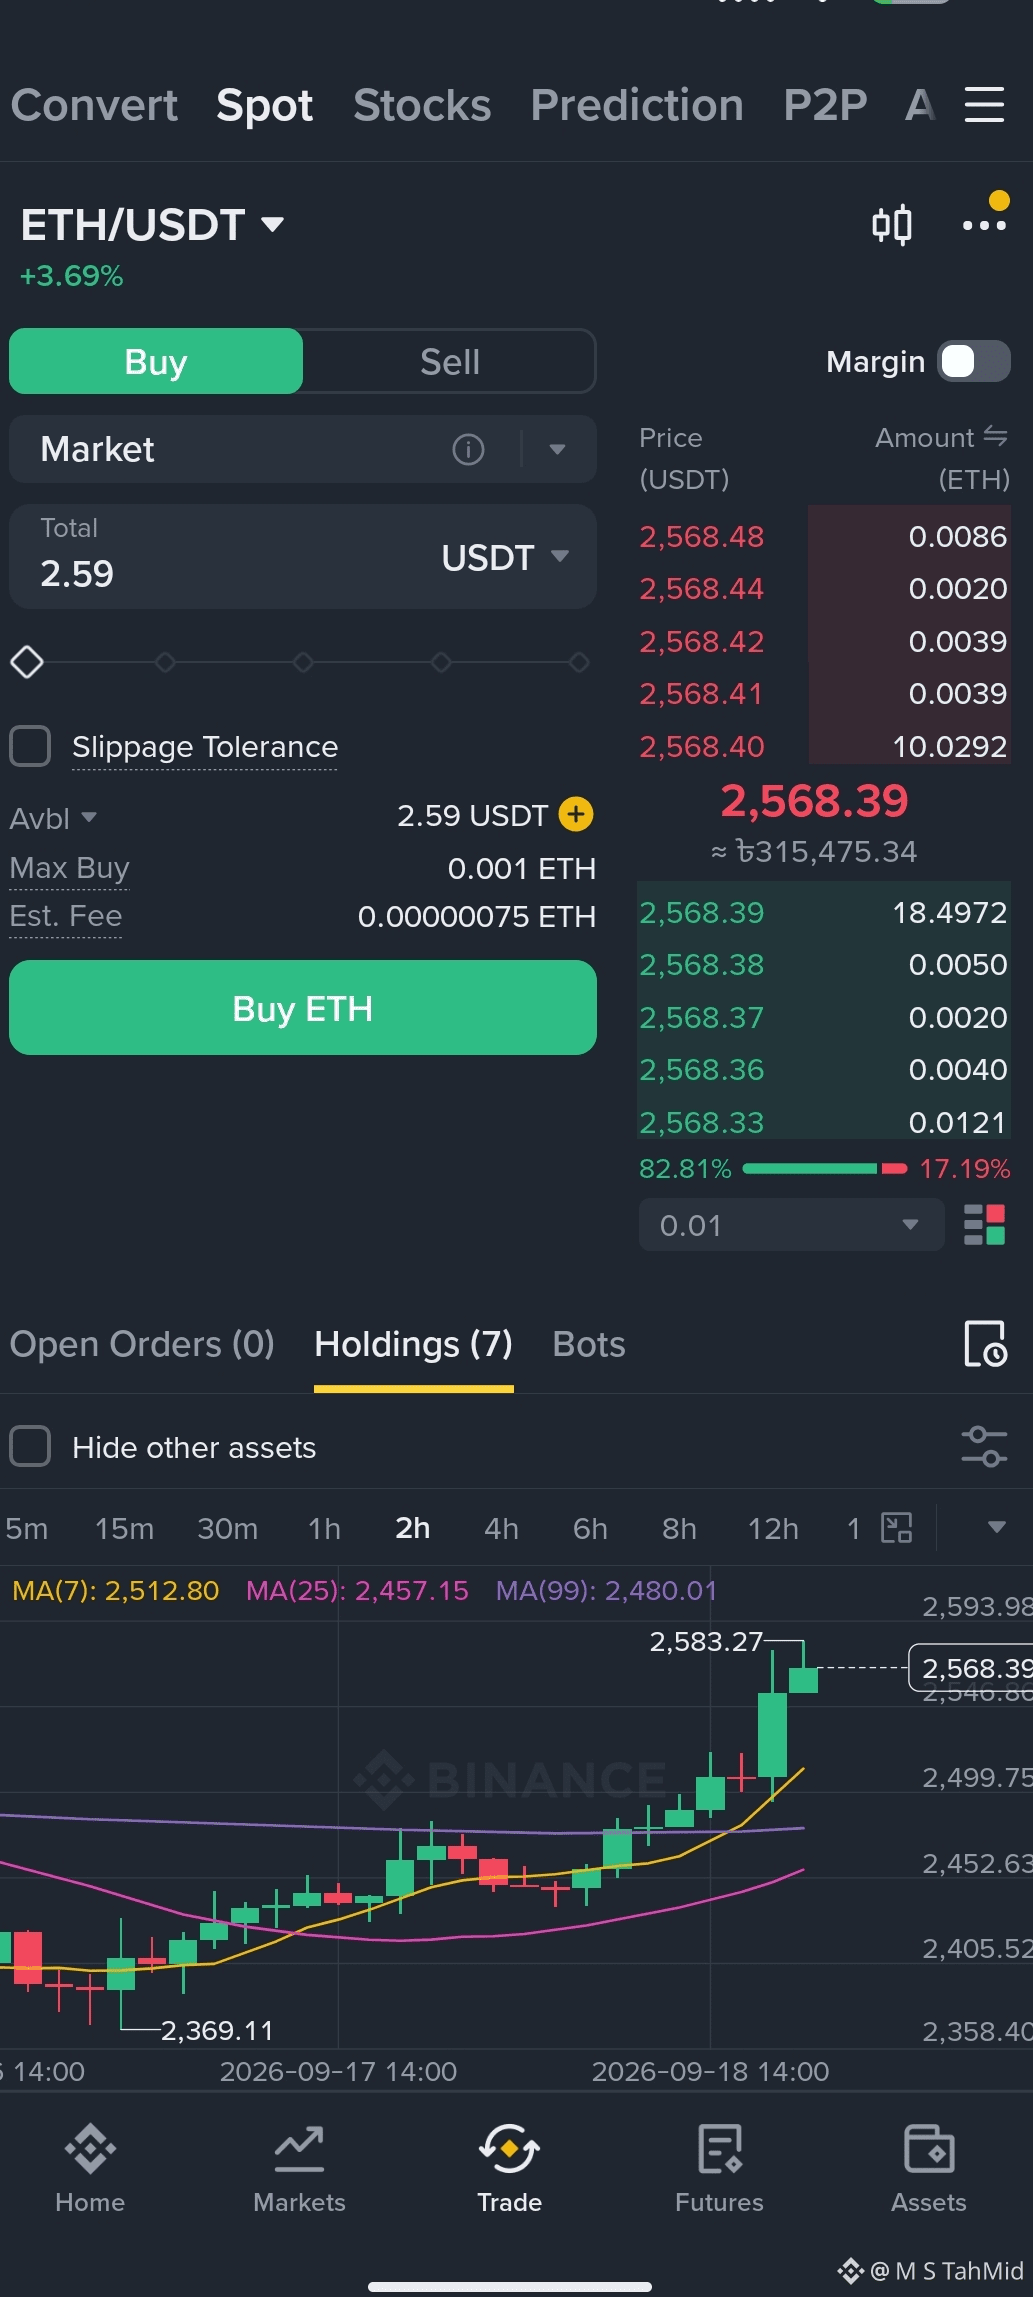The width and height of the screenshot is (1033, 2297).
Task: Set amount slider to the midpoint
Action: pyautogui.click(x=303, y=662)
